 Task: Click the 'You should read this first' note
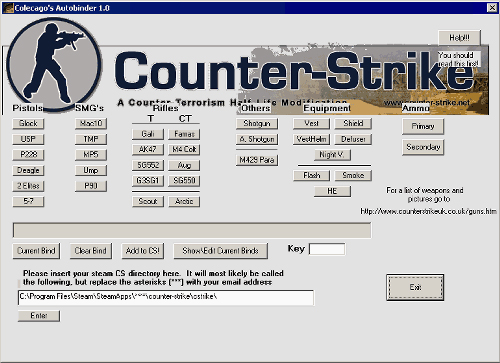tap(459, 59)
